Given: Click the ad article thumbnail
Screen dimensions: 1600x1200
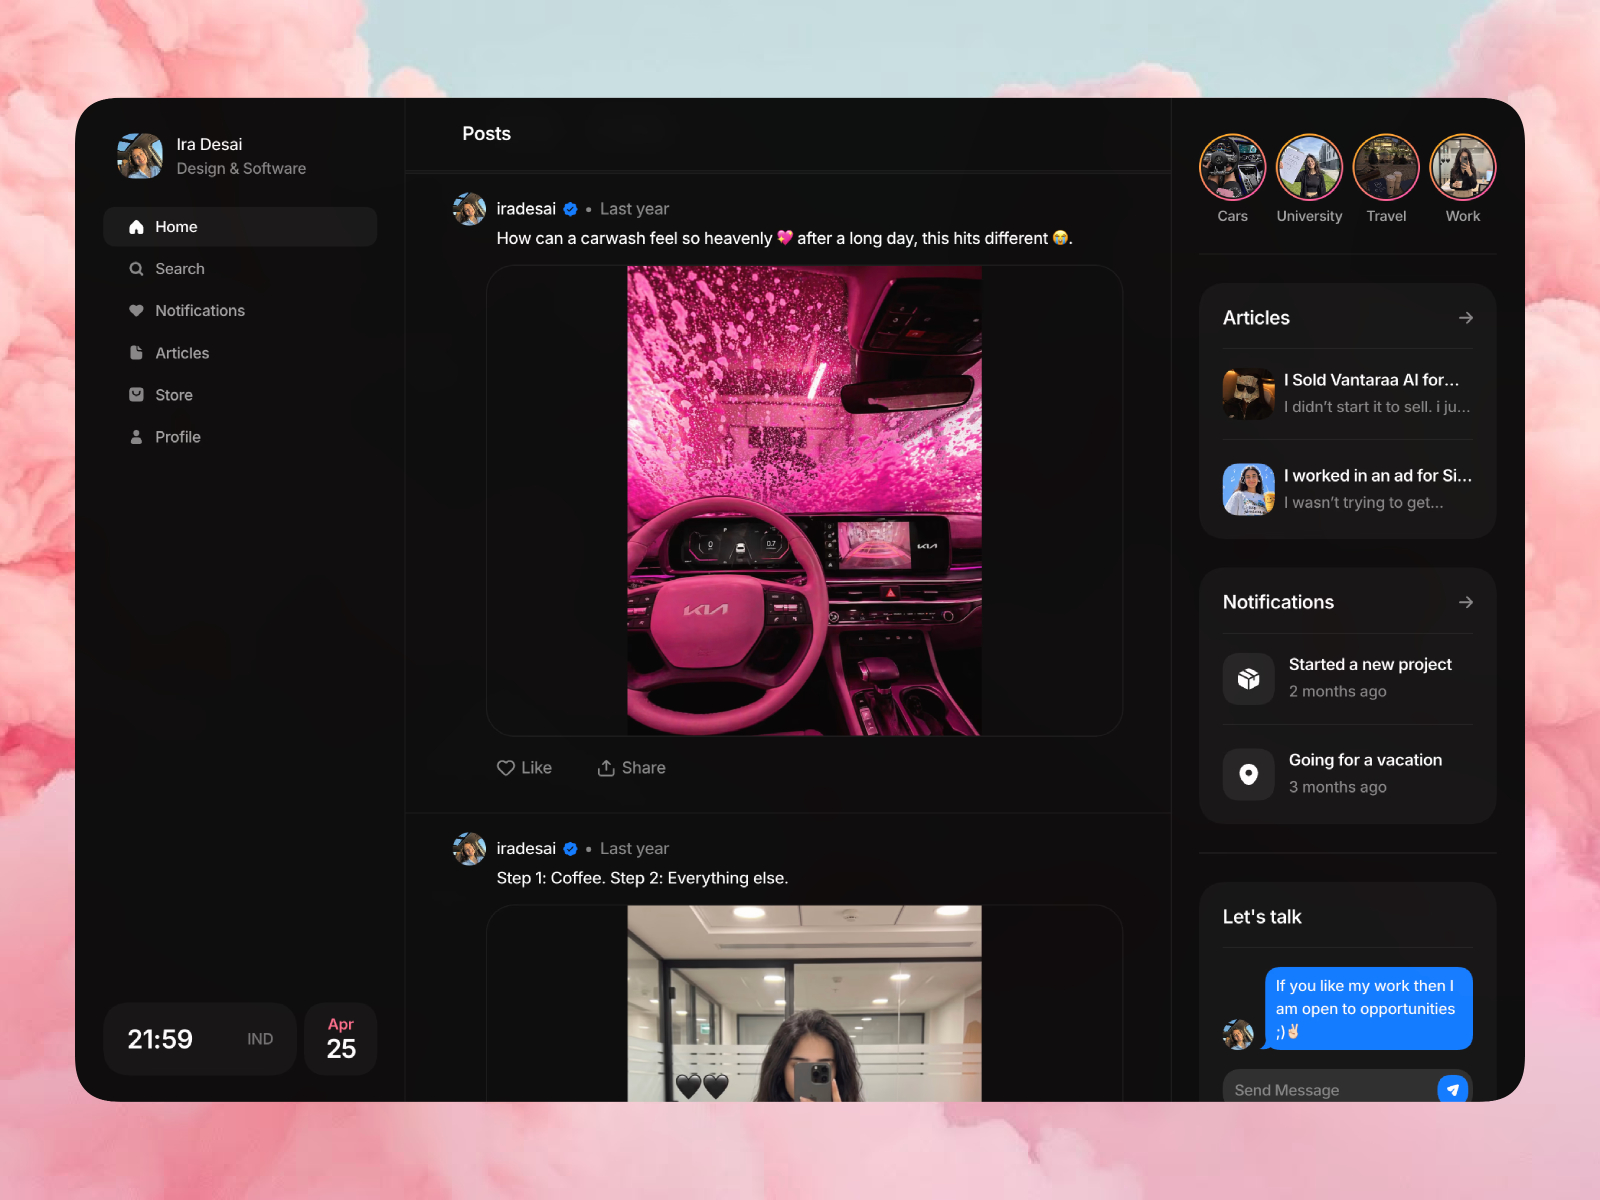Looking at the screenshot, I should click(x=1249, y=489).
